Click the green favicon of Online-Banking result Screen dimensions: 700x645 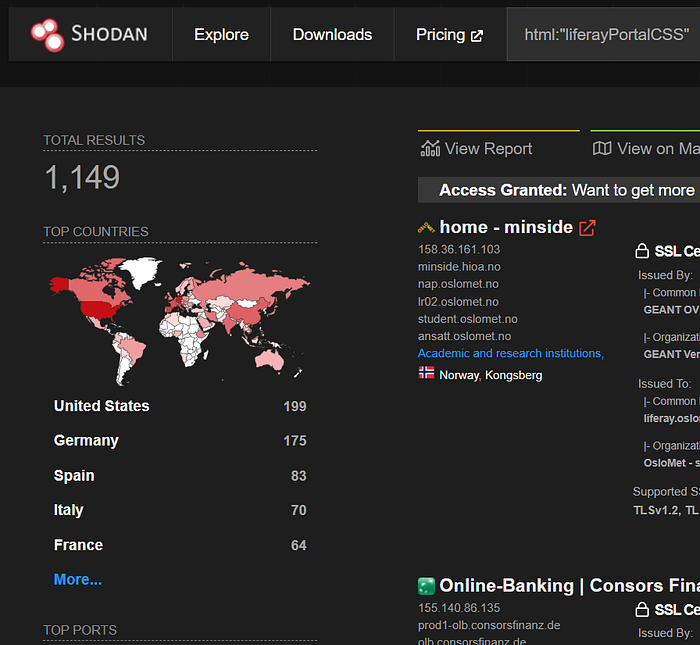pyautogui.click(x=426, y=586)
